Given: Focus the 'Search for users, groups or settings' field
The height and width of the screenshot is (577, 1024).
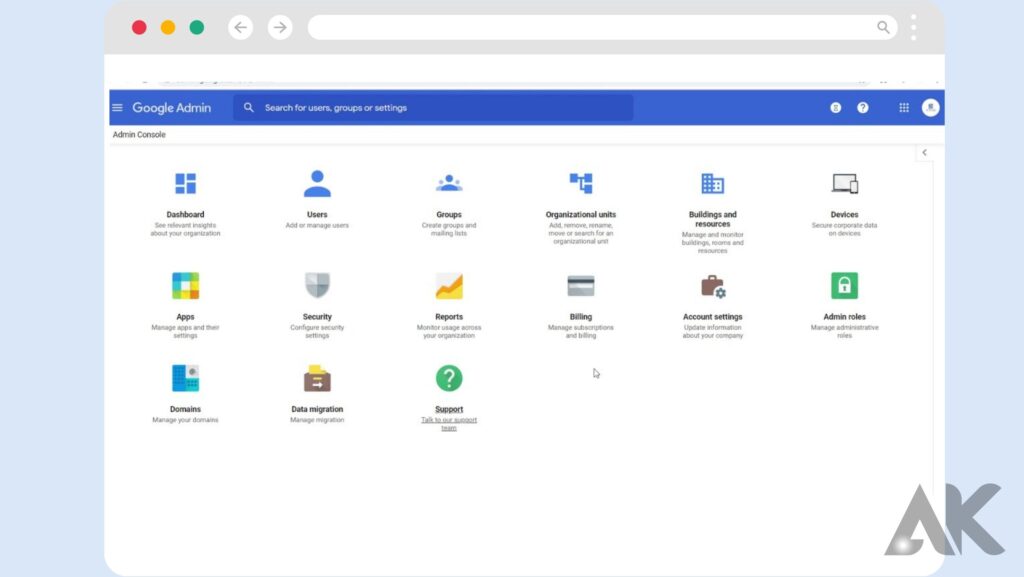Looking at the screenshot, I should [433, 108].
